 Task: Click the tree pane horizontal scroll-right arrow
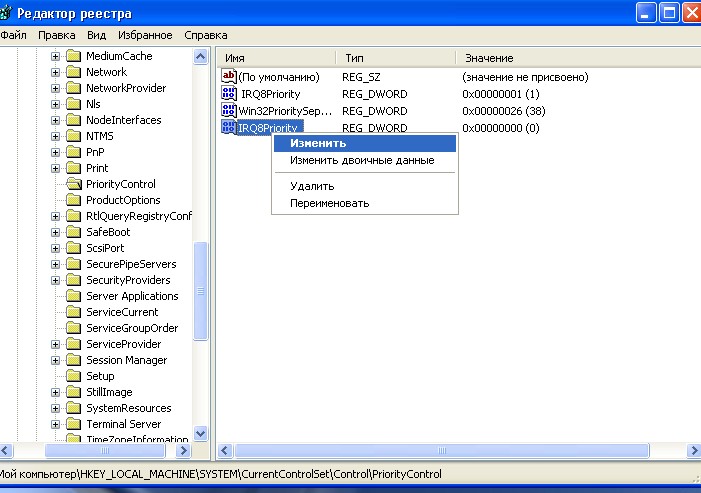pos(183,451)
